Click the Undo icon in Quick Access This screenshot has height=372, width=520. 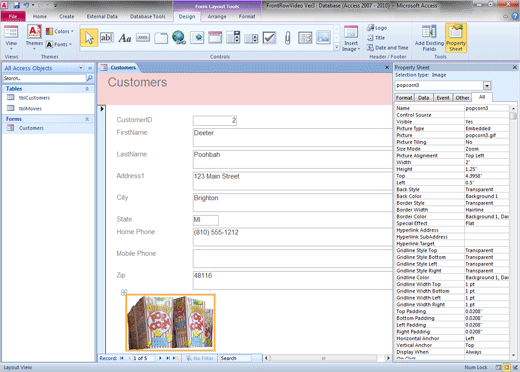click(26, 5)
